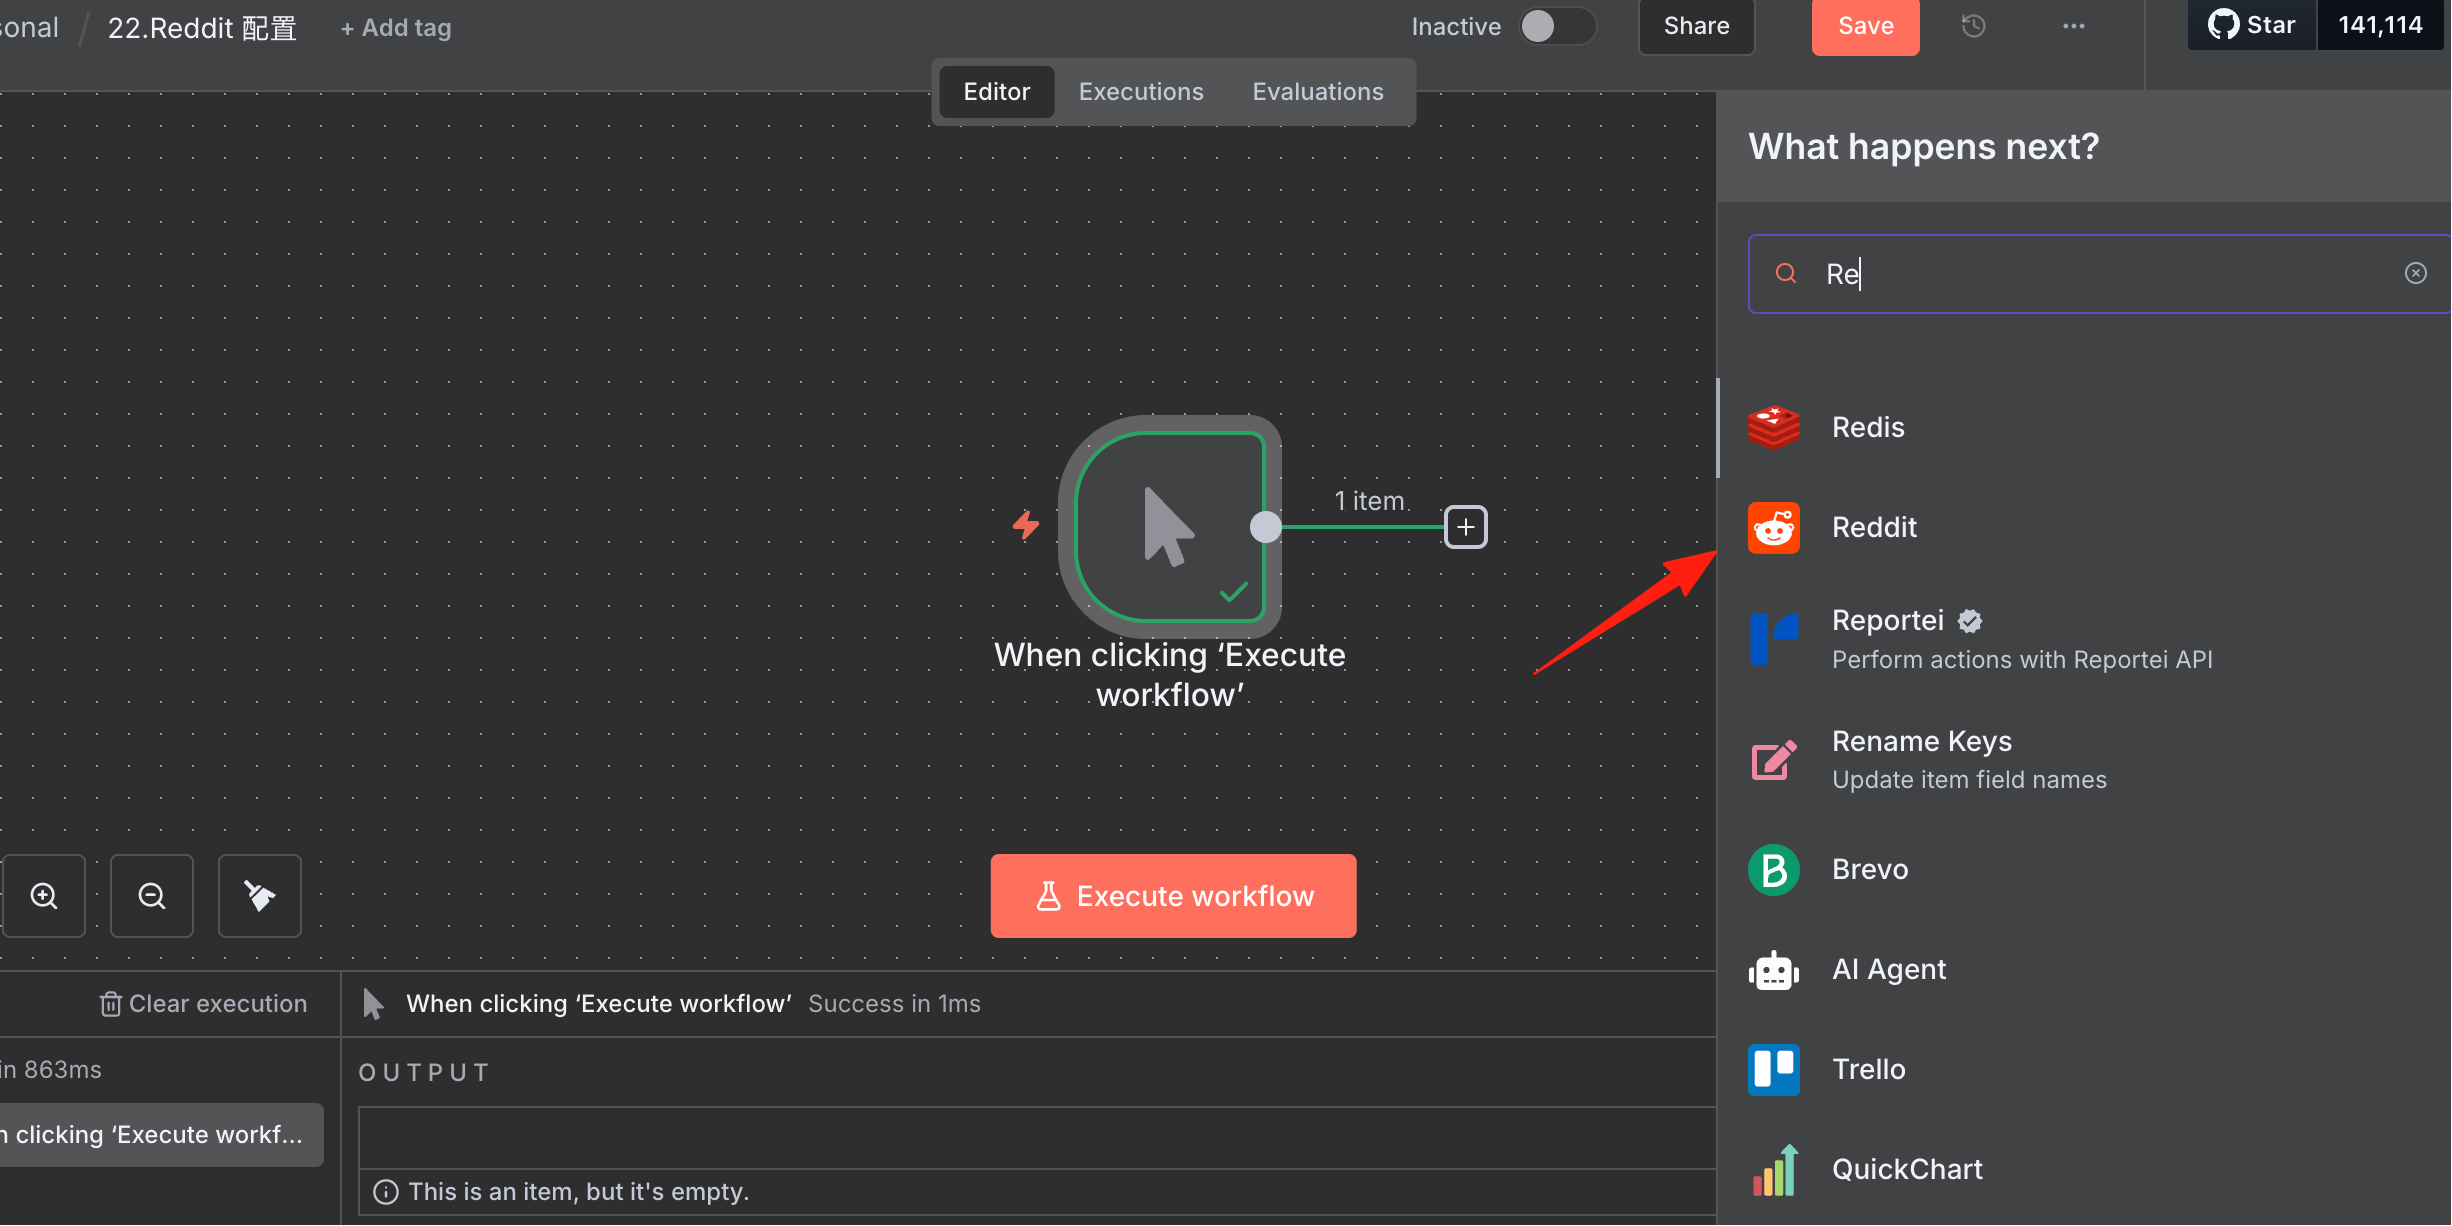Add the Rename Keys node
The height and width of the screenshot is (1226, 2452).
(x=2085, y=760)
